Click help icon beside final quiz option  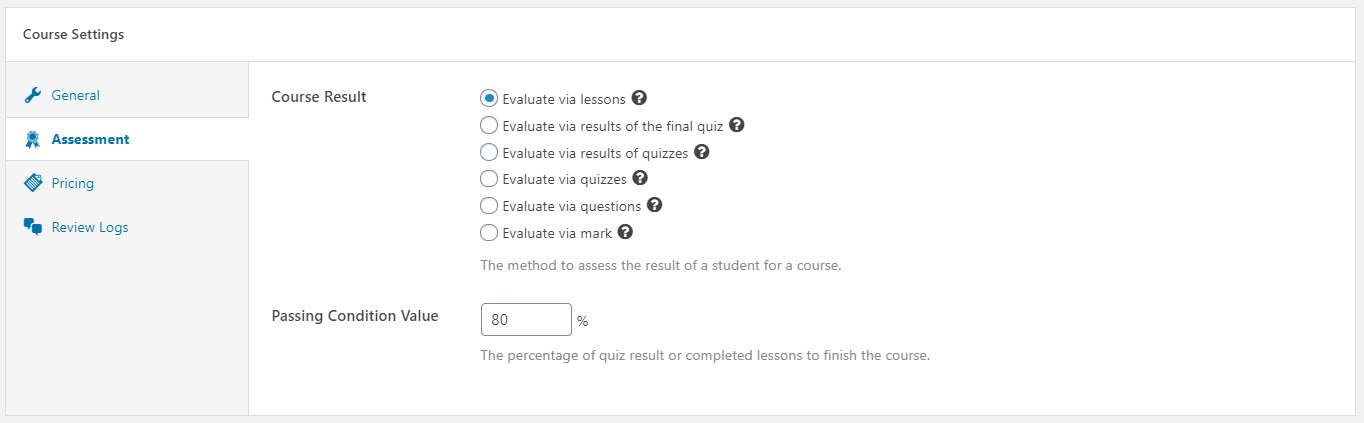737,125
